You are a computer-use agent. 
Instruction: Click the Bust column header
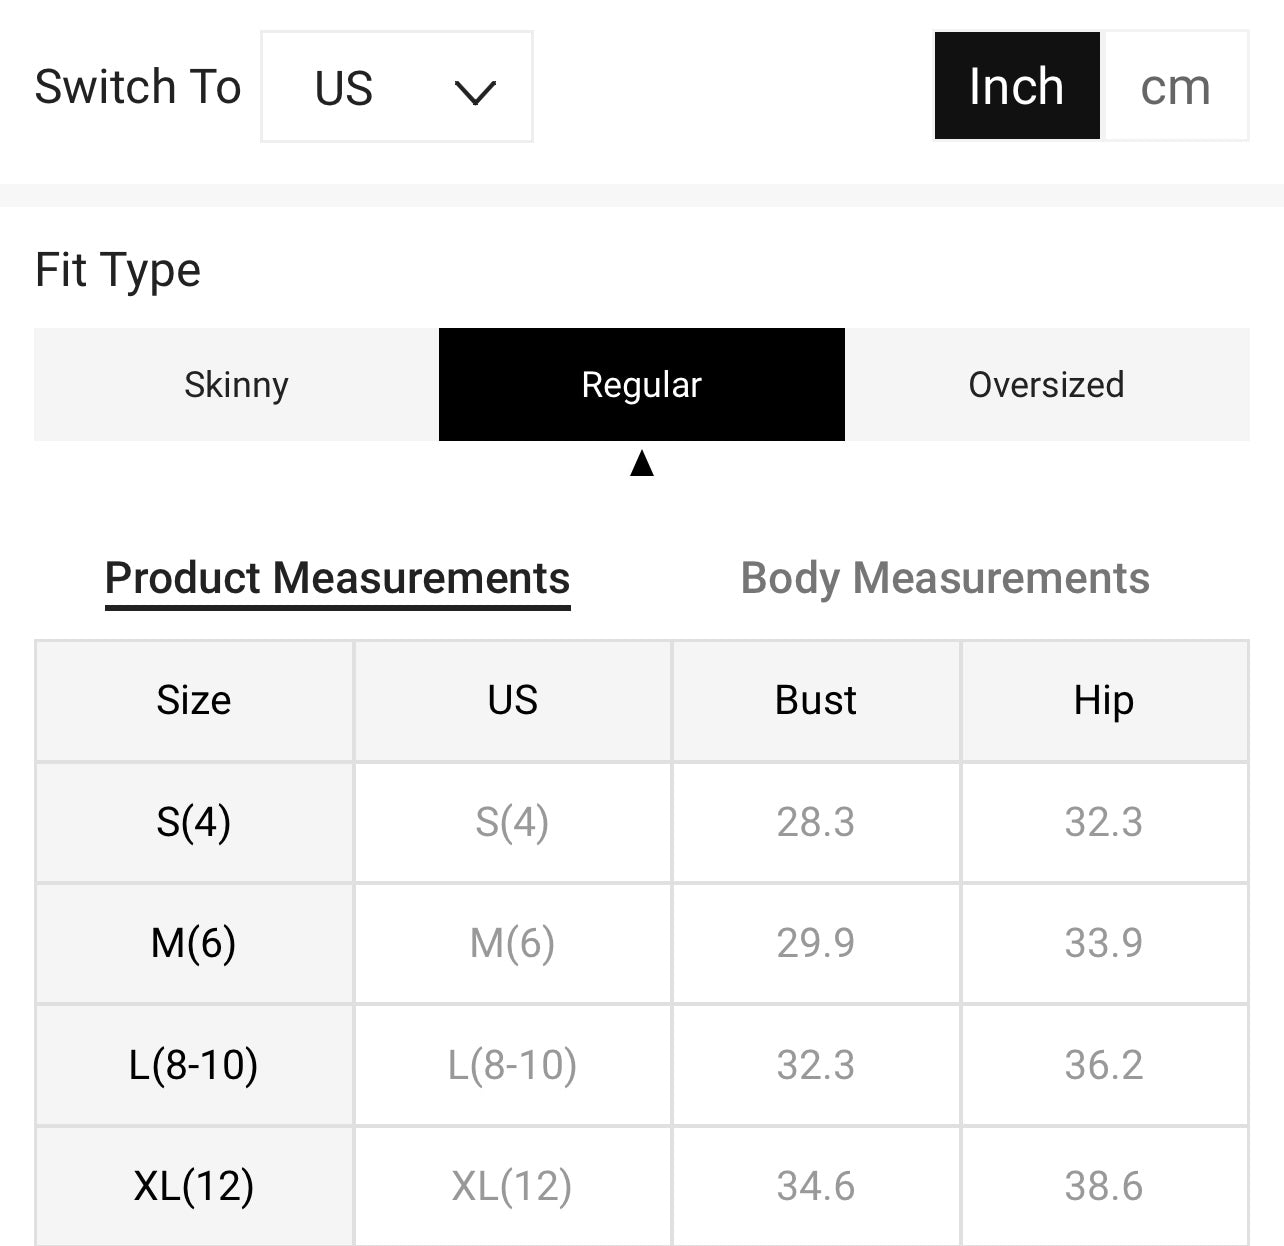[x=815, y=701]
